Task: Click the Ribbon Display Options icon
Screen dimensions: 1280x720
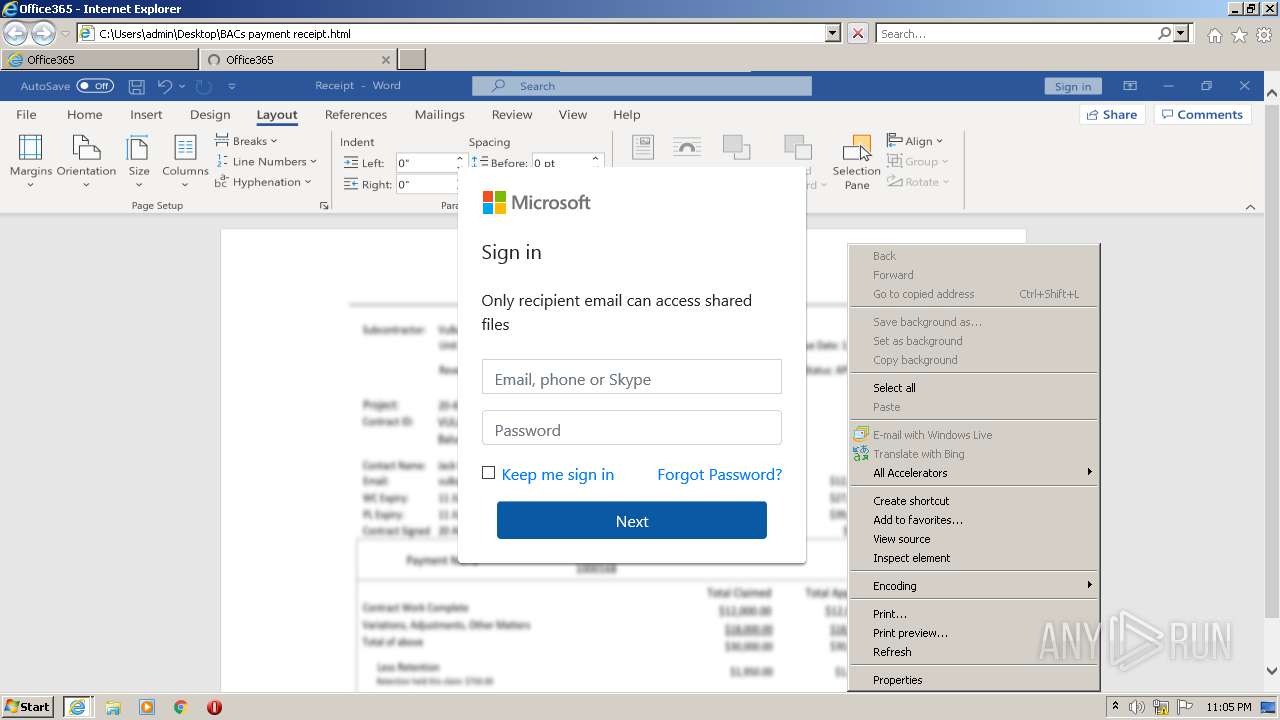Action: (1130, 86)
